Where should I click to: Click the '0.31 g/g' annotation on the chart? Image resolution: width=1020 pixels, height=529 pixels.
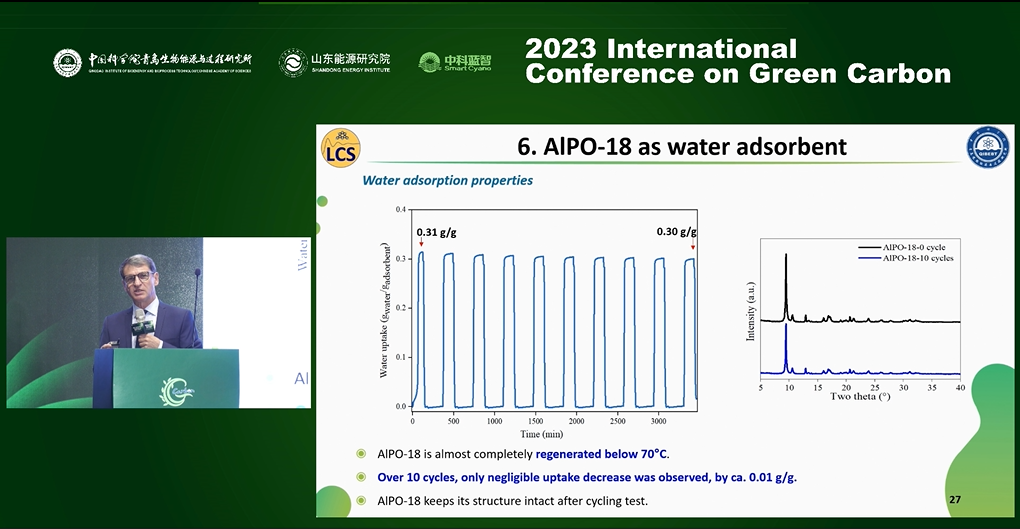[x=436, y=232]
